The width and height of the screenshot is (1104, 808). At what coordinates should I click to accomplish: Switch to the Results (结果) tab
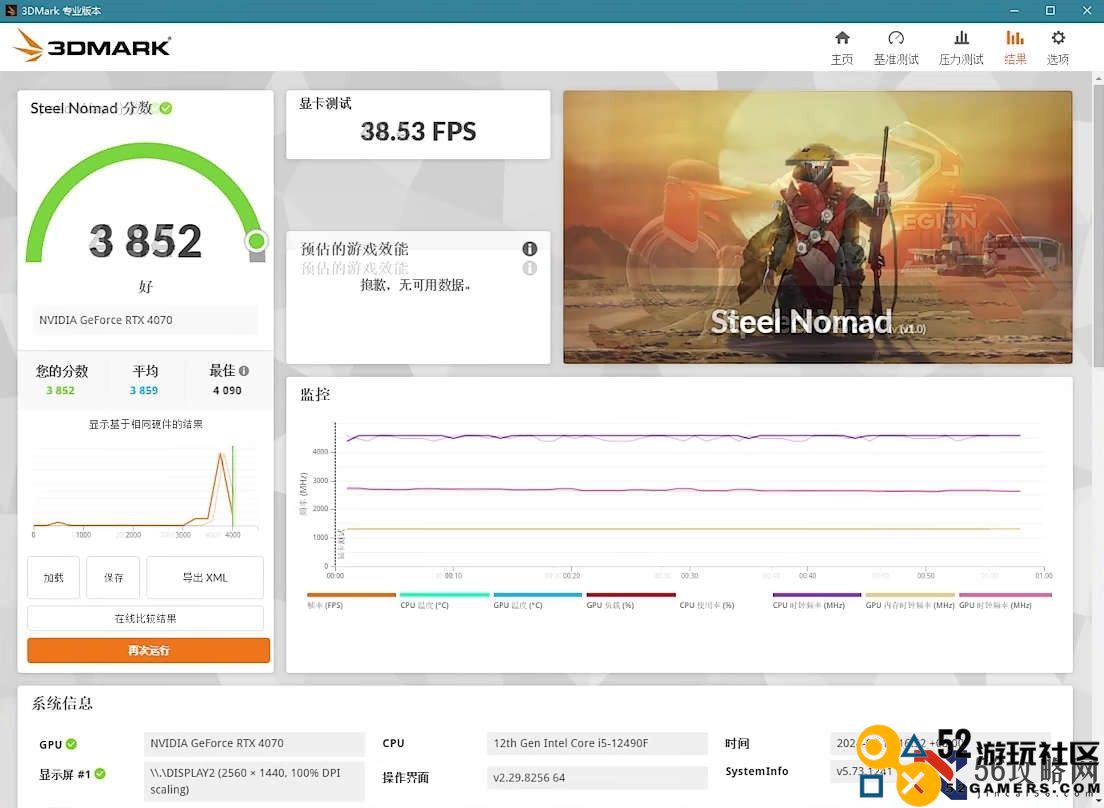1015,48
